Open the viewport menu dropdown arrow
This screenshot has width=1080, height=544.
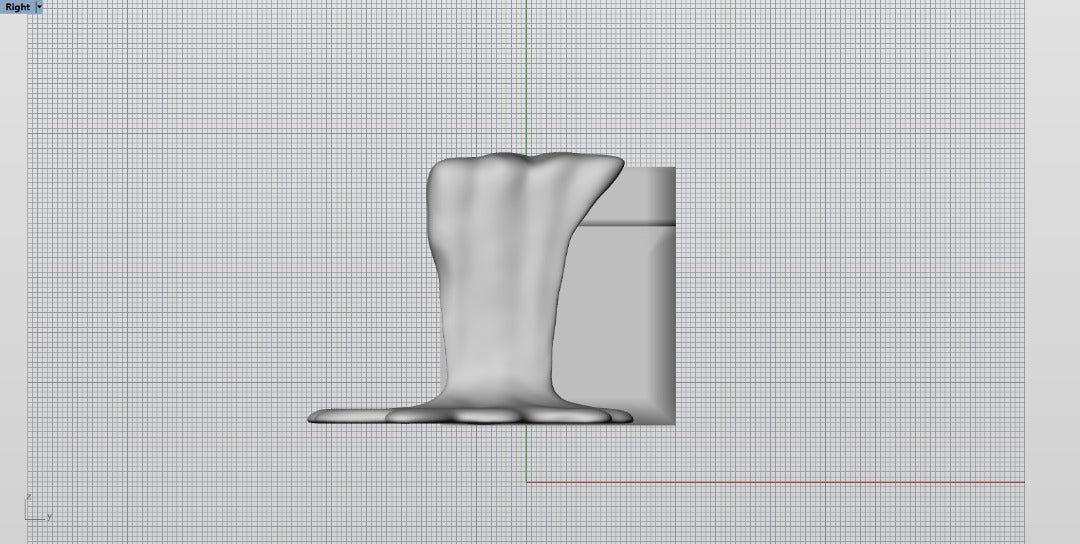point(39,6)
